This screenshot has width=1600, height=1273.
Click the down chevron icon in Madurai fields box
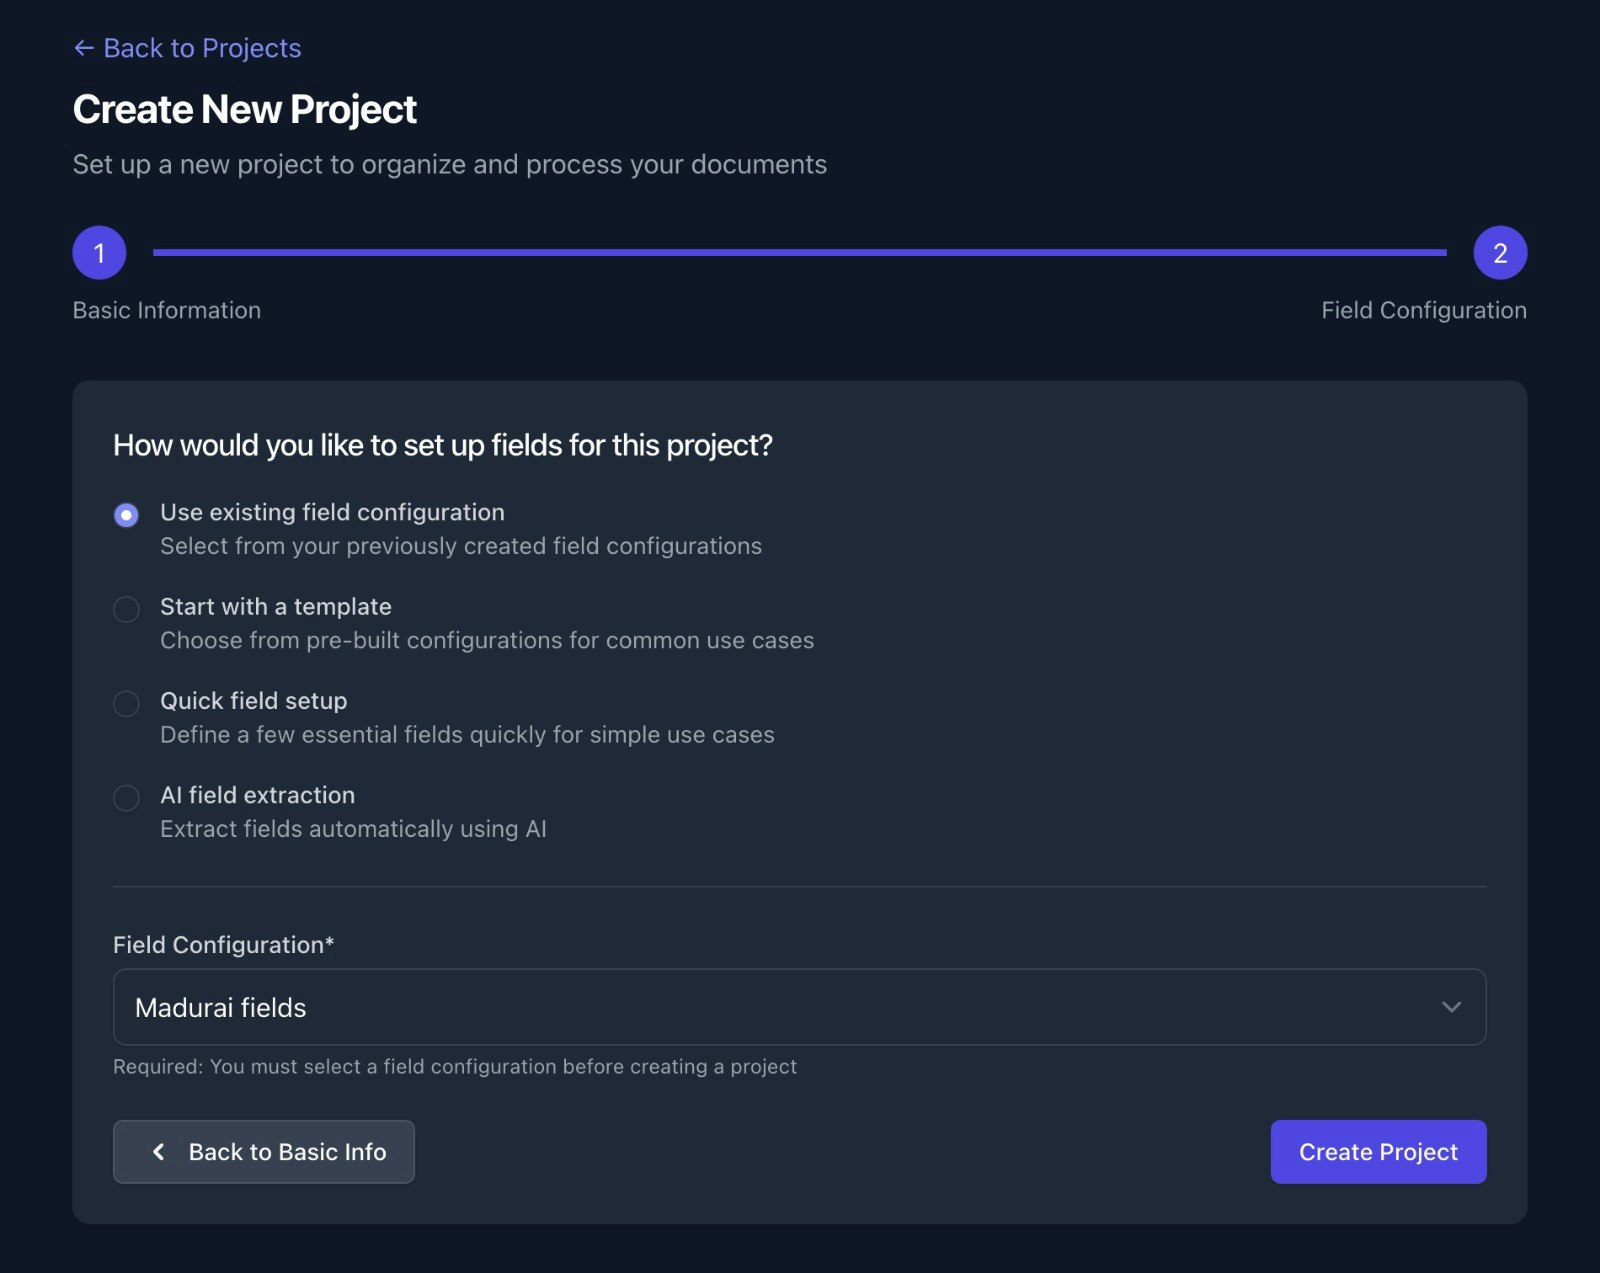1451,1007
